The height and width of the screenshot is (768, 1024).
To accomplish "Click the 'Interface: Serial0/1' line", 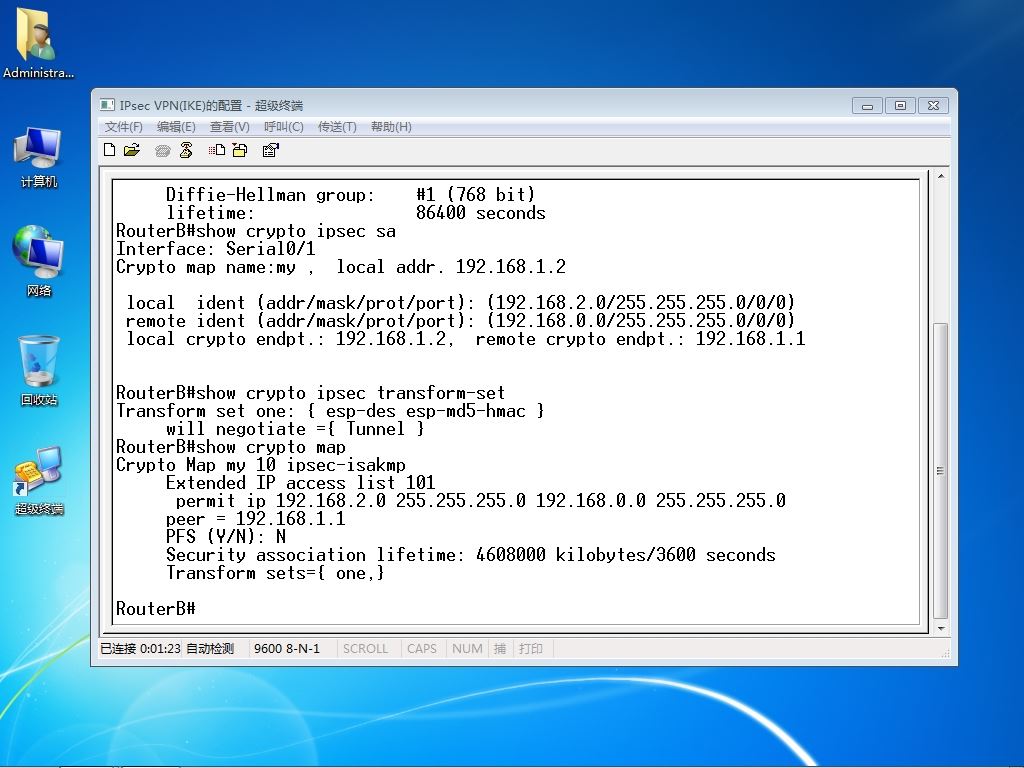I will click(216, 249).
